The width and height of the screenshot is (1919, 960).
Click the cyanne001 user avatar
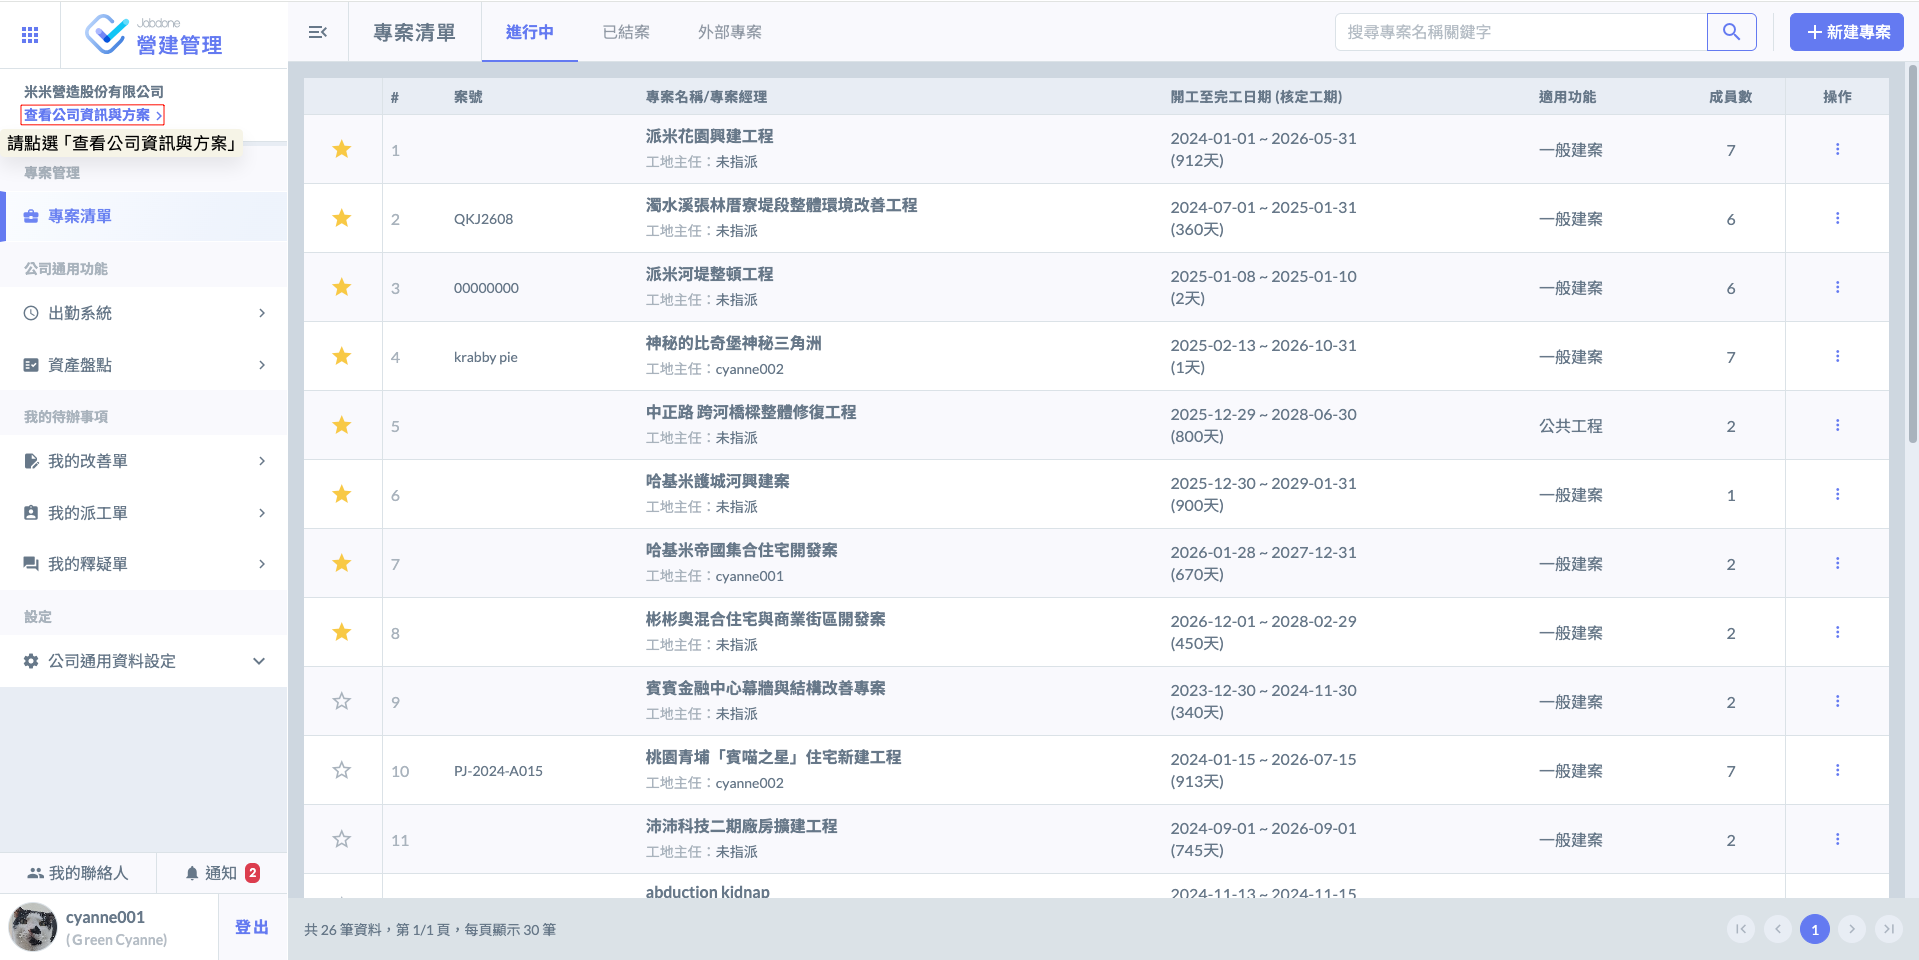pos(34,927)
